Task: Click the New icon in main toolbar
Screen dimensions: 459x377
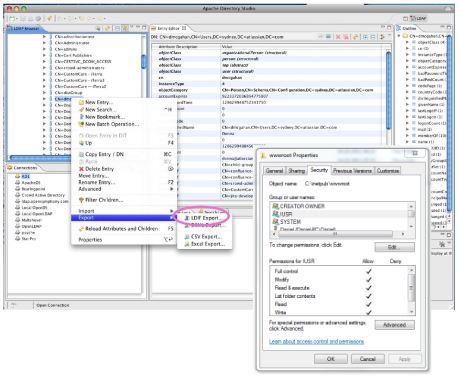Action: (12, 19)
